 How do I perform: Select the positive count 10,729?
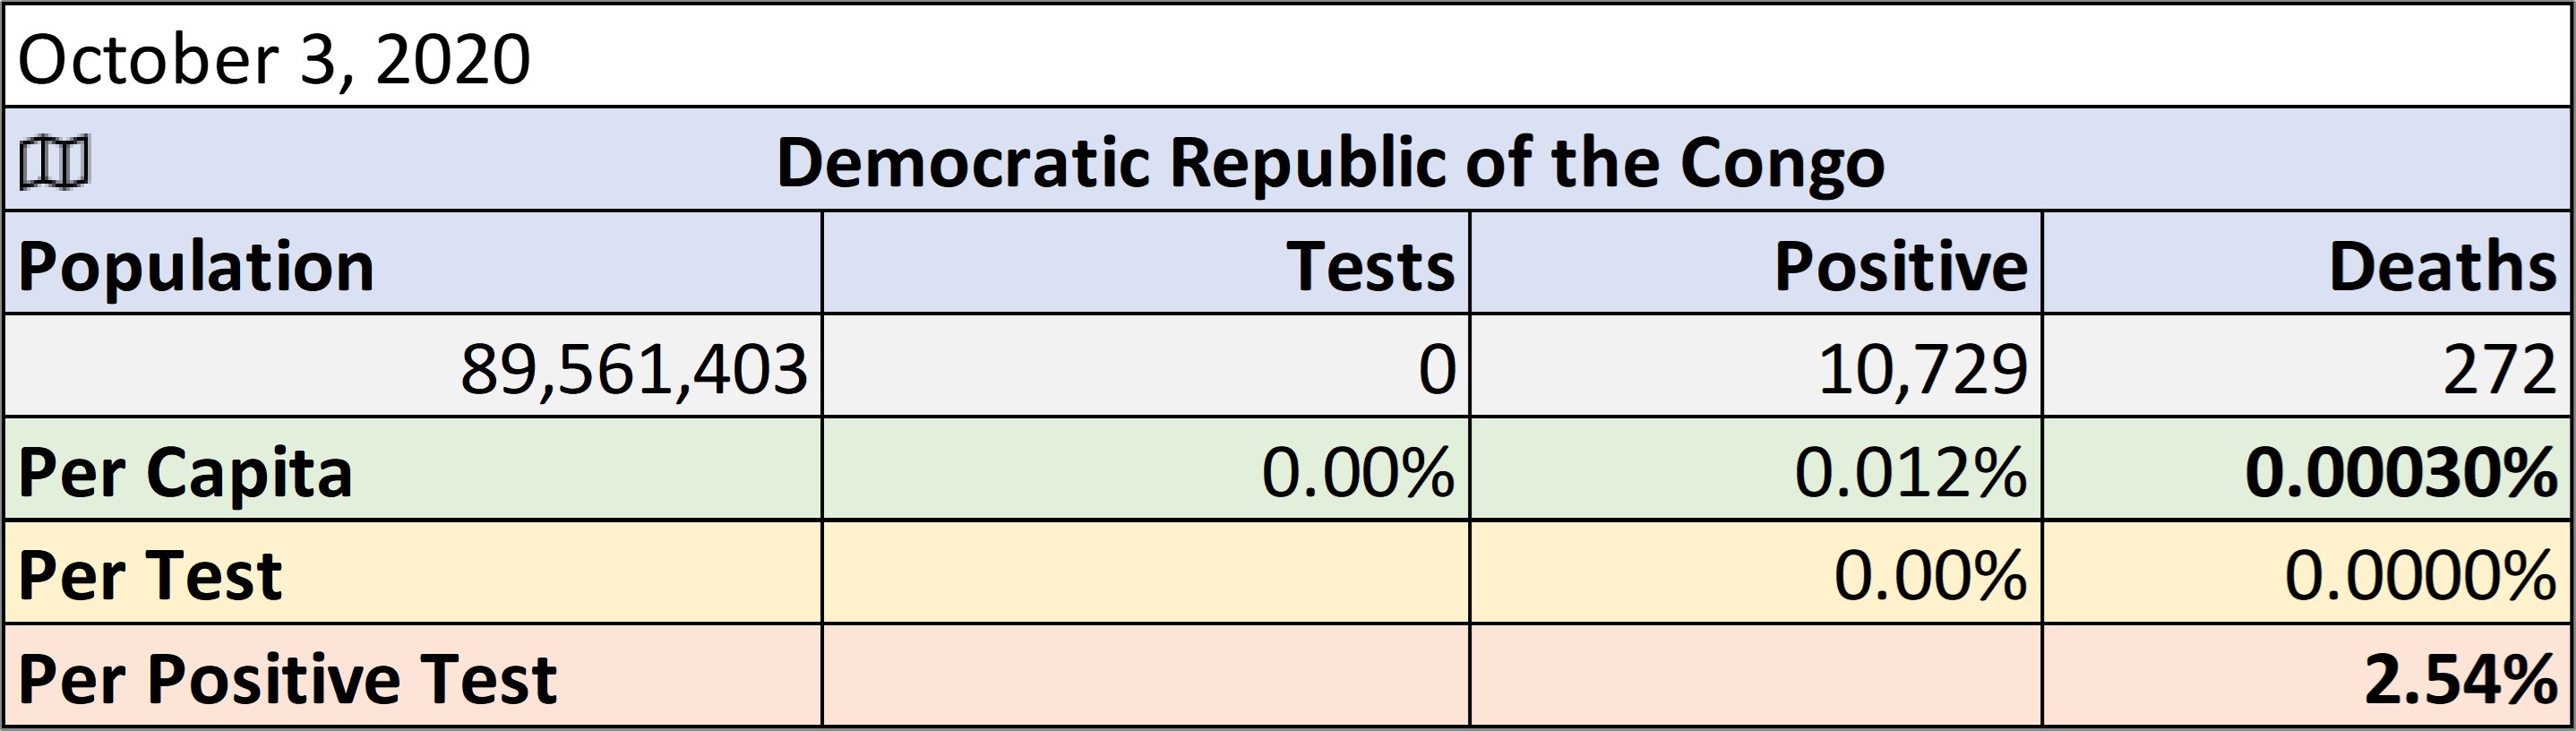[x=1756, y=366]
